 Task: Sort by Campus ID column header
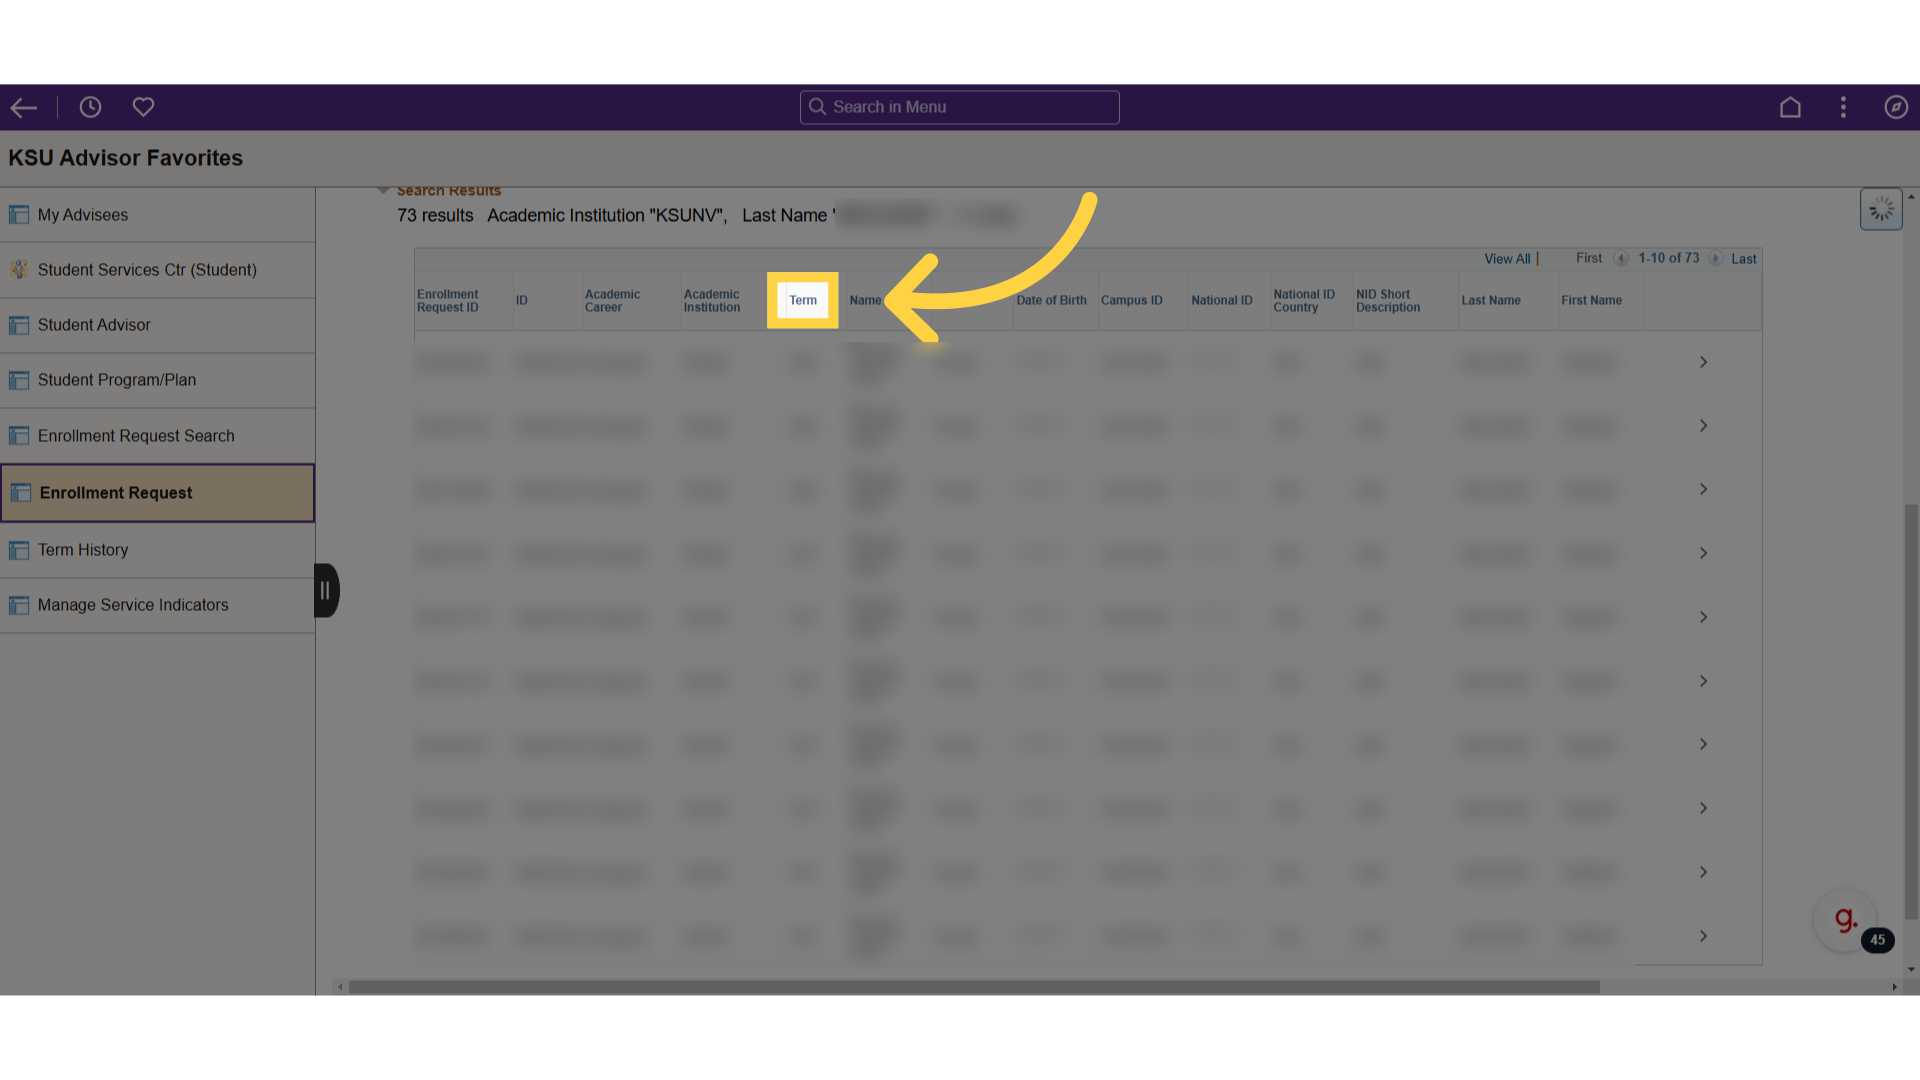[x=1131, y=300]
